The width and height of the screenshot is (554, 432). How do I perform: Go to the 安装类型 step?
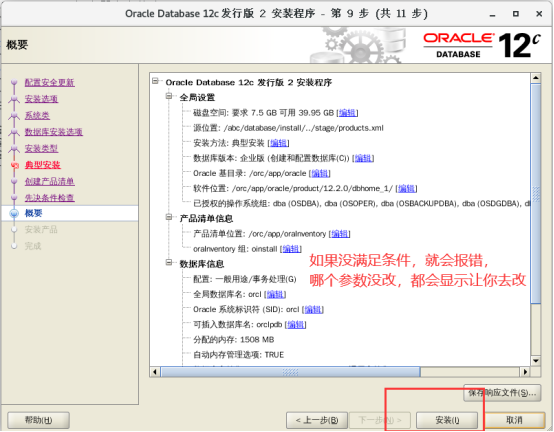pos(41,149)
